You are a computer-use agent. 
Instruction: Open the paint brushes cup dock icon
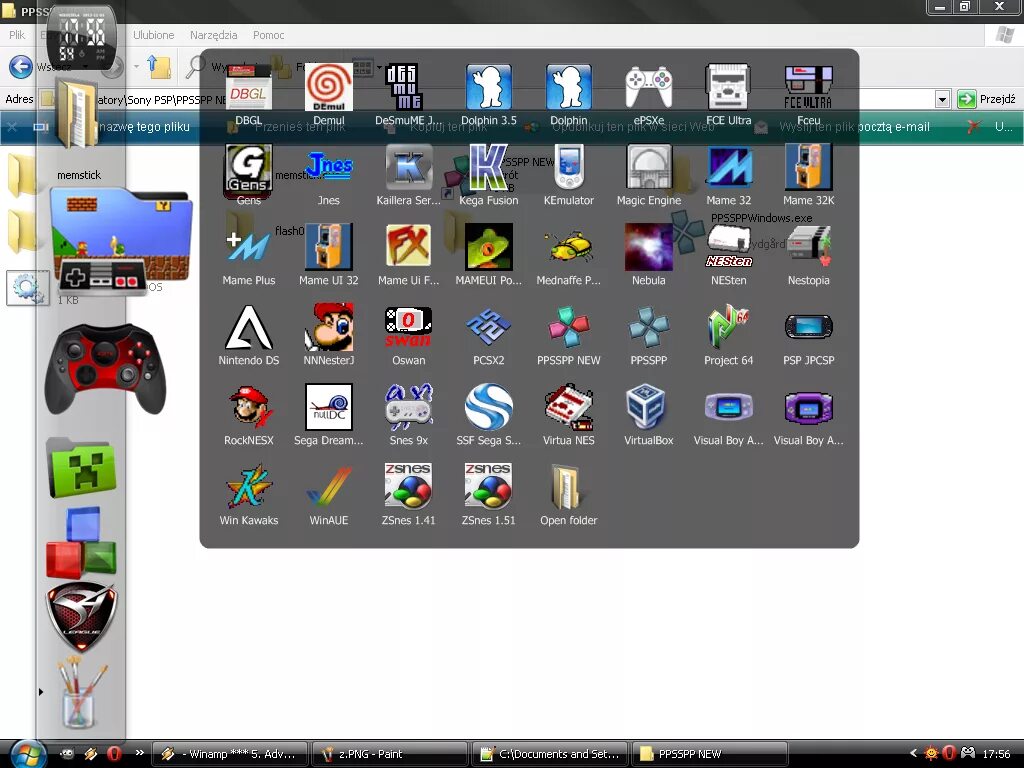[x=82, y=692]
